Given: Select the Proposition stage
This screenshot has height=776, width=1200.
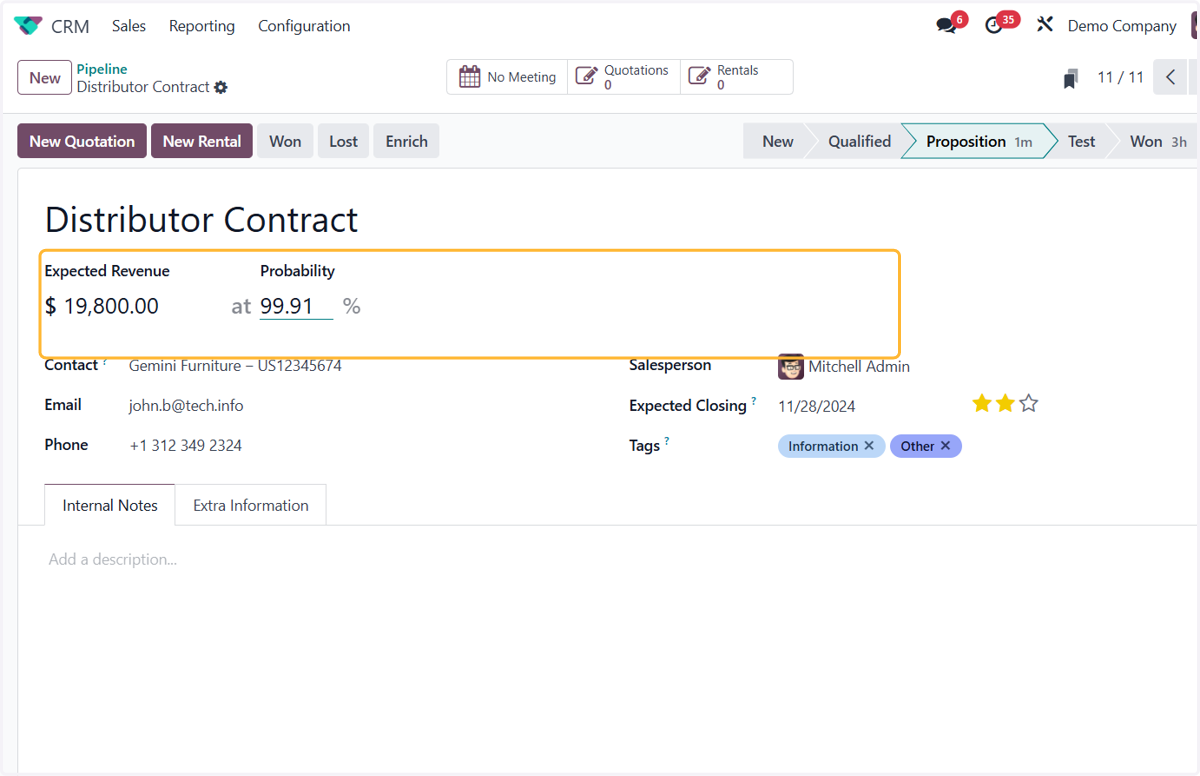Looking at the screenshot, I should pos(978,141).
